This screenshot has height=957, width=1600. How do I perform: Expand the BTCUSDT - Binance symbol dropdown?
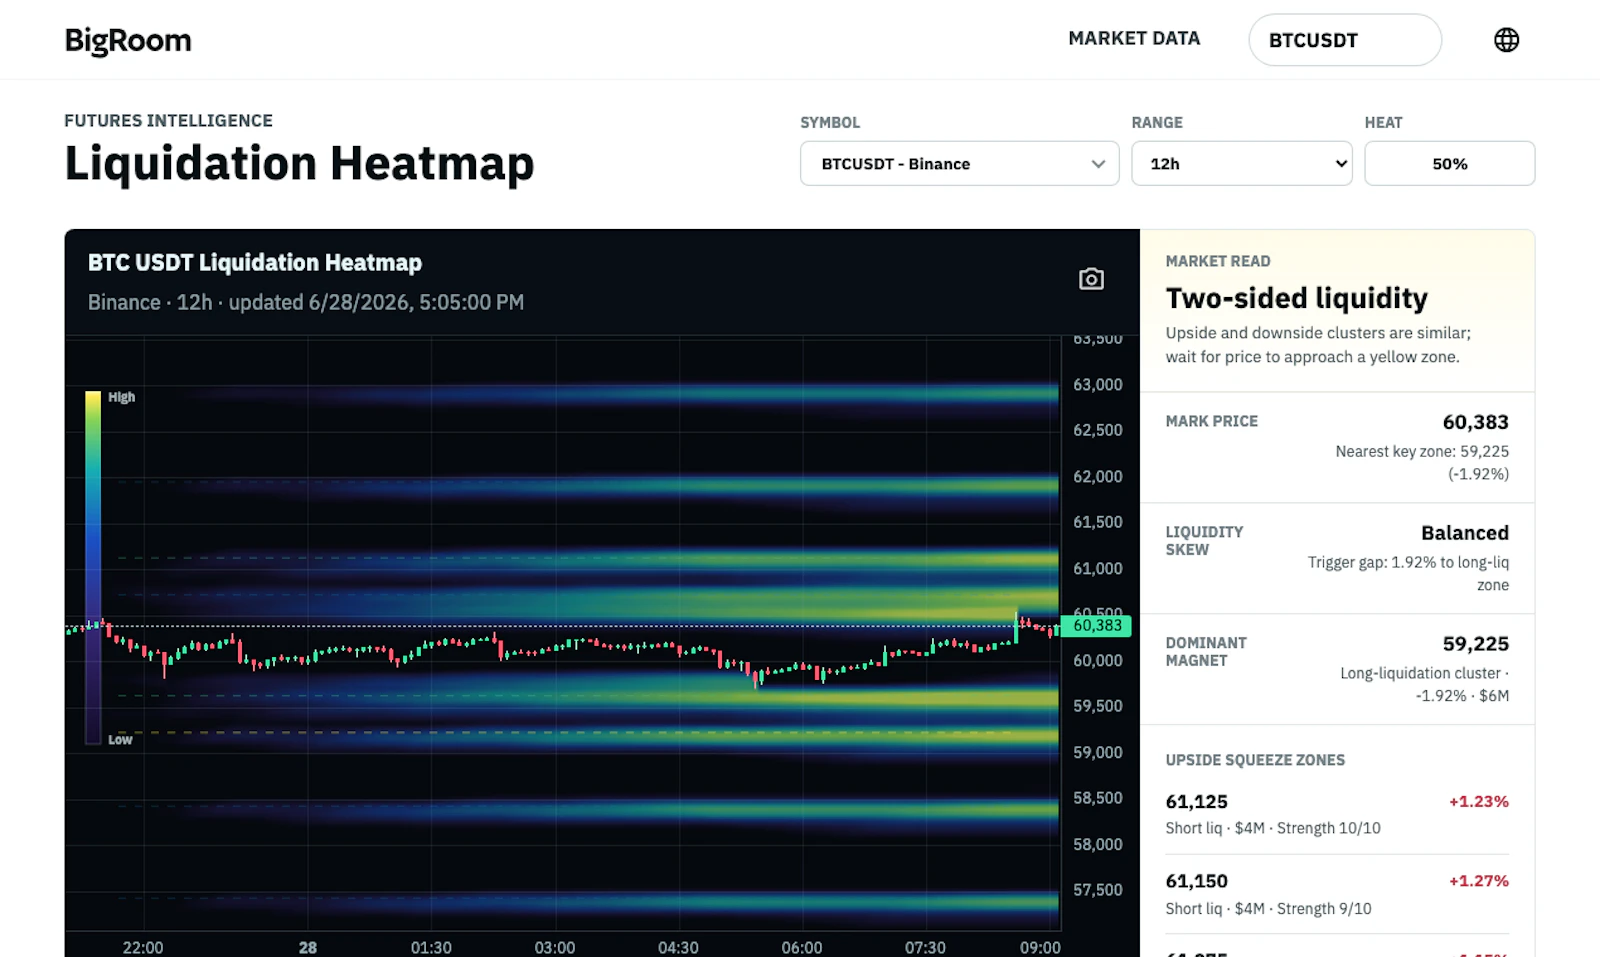959,163
